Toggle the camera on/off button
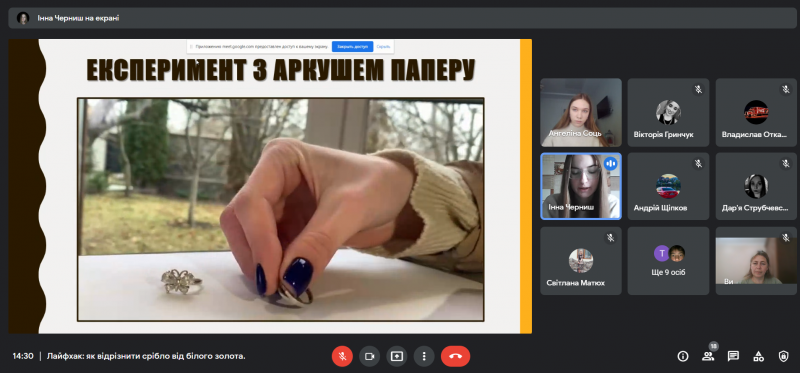The image size is (800, 373). (369, 356)
